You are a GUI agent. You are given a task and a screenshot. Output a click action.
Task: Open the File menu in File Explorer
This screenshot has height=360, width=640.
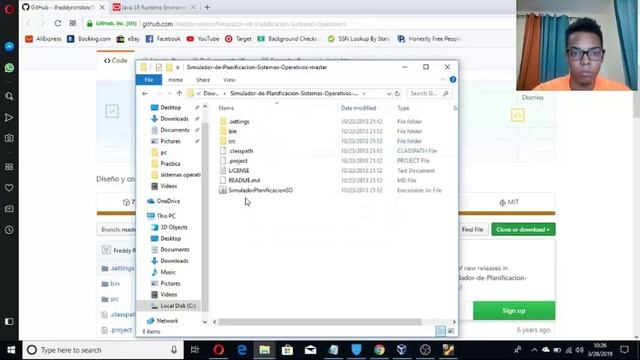[149, 80]
